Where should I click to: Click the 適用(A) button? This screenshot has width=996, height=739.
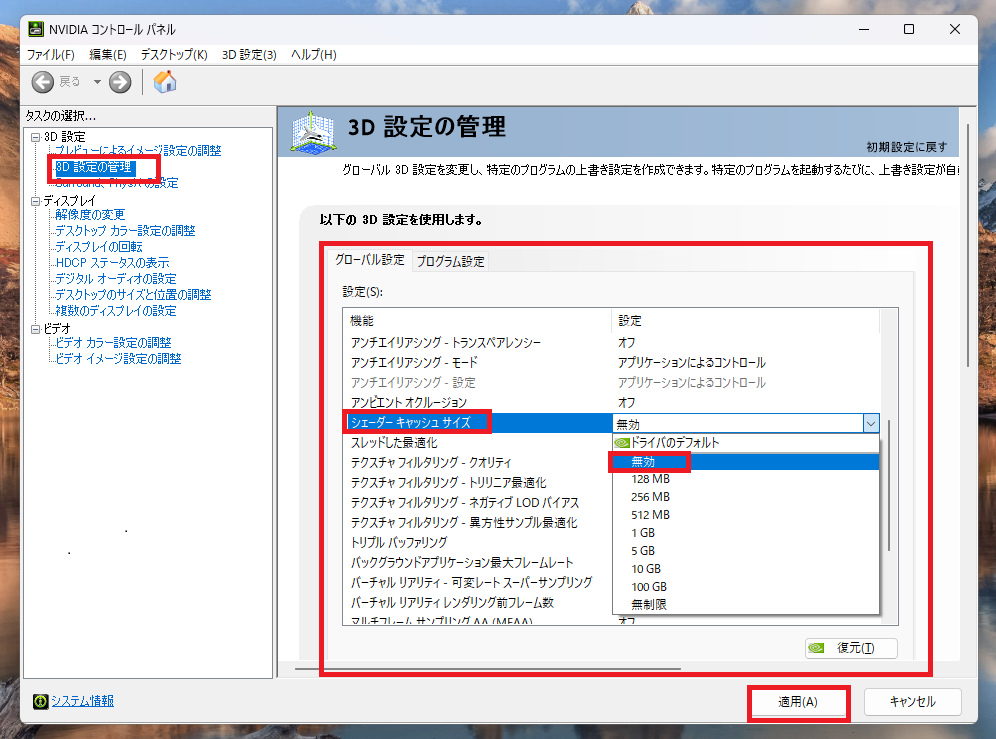[x=797, y=702]
